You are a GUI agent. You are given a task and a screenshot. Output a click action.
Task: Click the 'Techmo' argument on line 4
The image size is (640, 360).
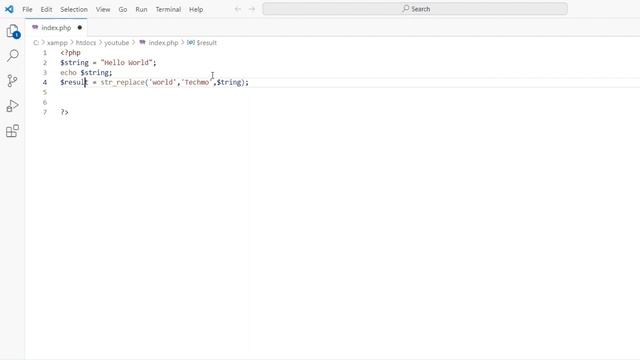click(197, 82)
